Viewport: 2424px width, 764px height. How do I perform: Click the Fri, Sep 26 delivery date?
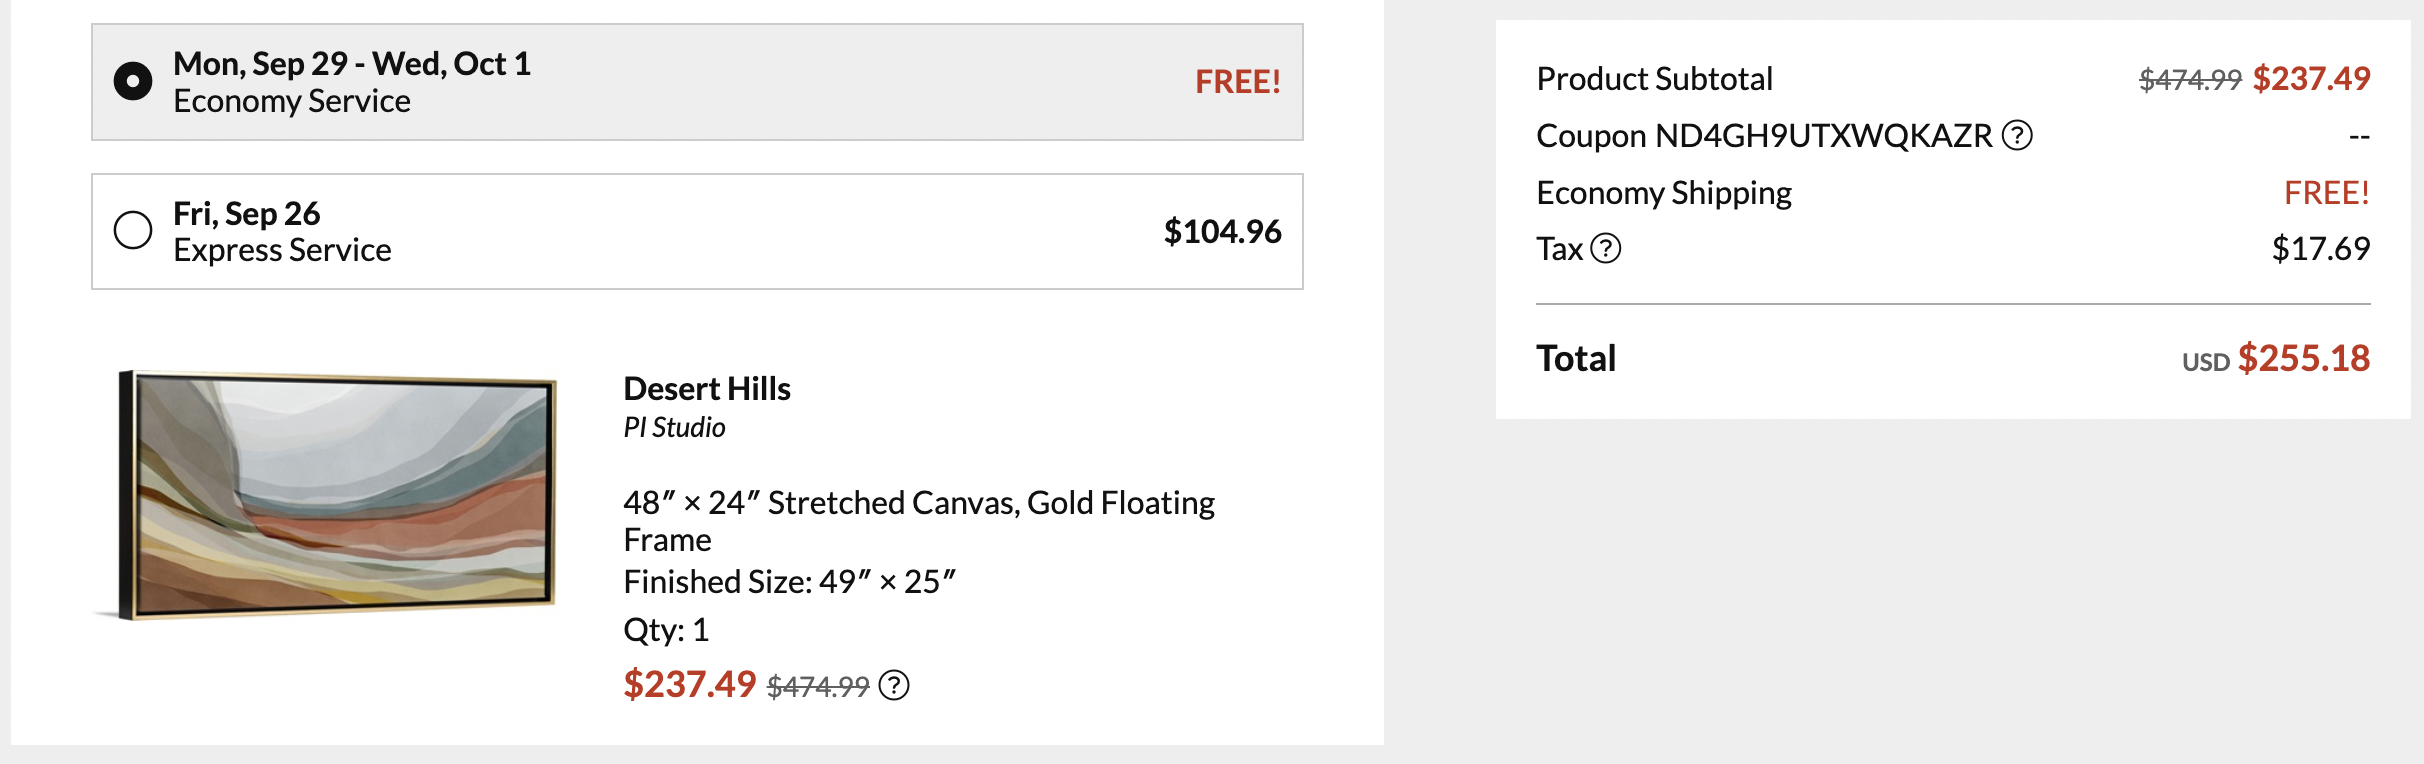click(x=246, y=213)
